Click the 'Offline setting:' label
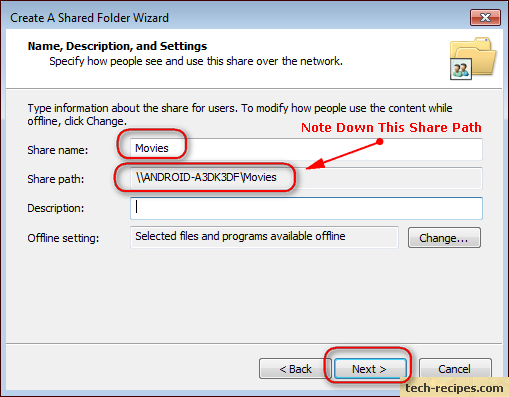 click(63, 238)
